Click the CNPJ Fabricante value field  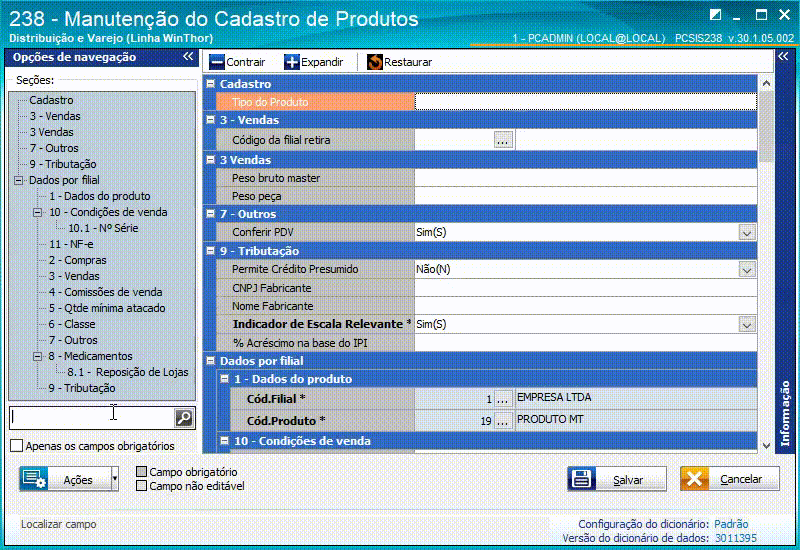click(586, 288)
